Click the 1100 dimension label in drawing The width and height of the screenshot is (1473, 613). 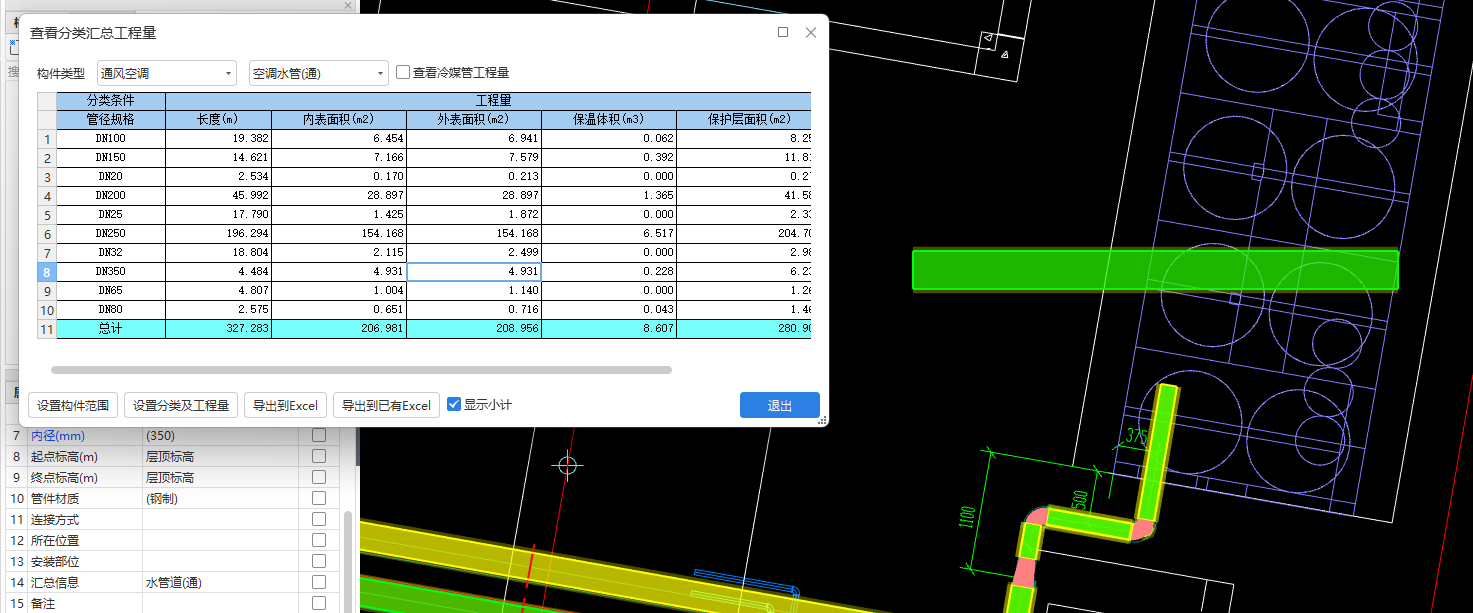[x=967, y=517]
